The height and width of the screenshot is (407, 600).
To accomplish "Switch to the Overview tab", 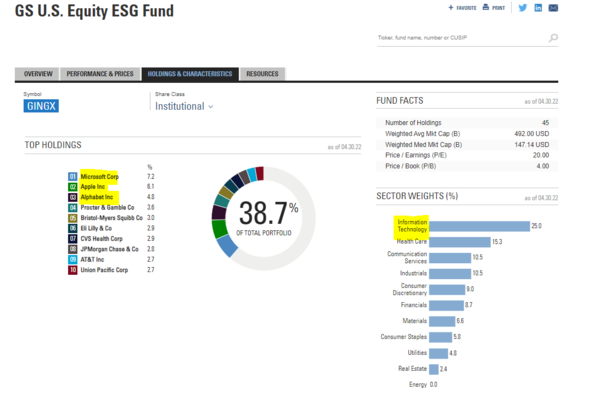I will pyautogui.click(x=38, y=74).
